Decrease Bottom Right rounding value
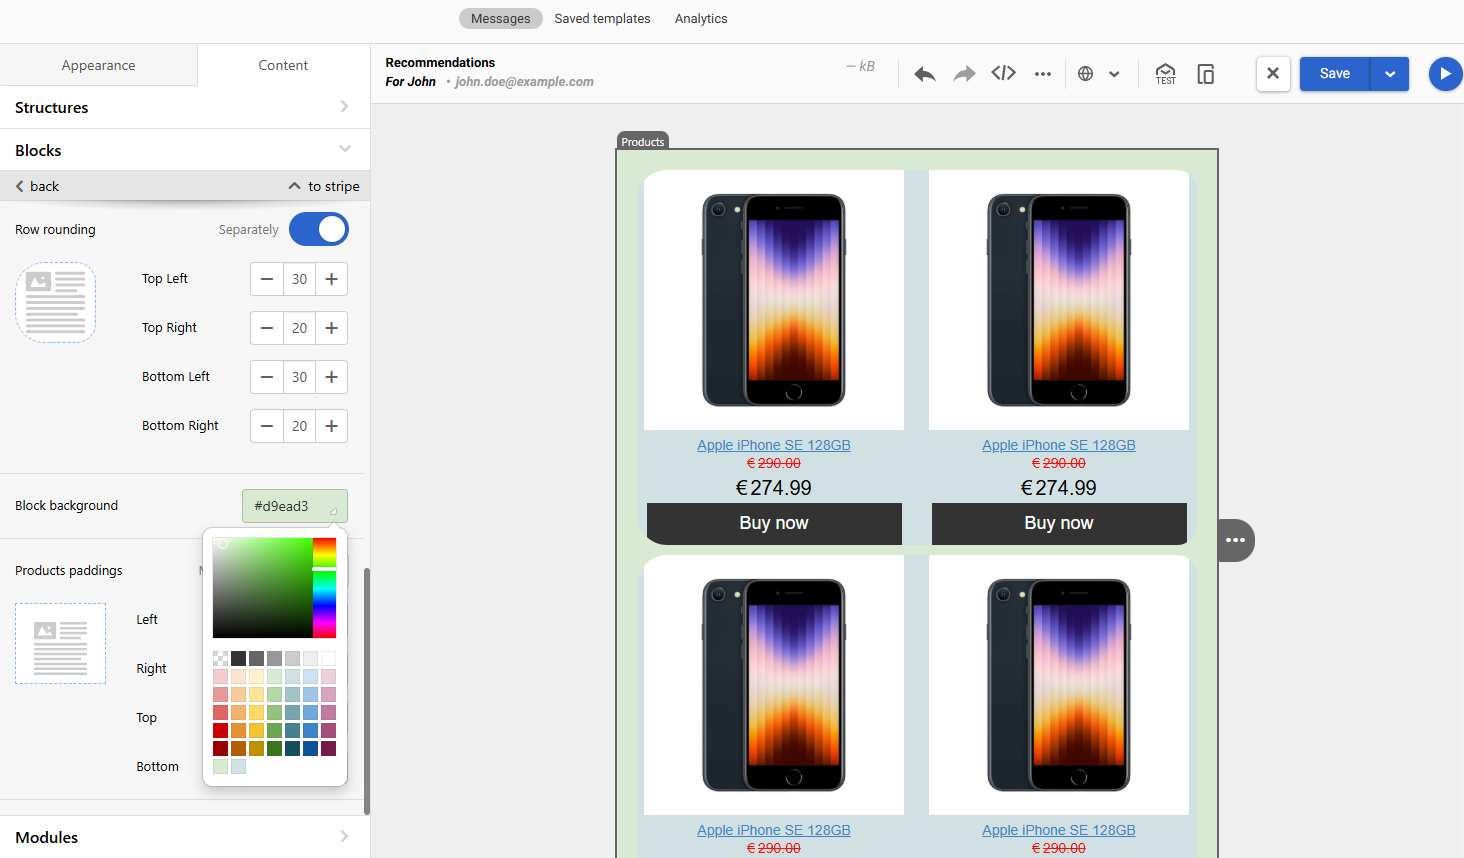Screen dimensions: 1464x858 (267, 426)
